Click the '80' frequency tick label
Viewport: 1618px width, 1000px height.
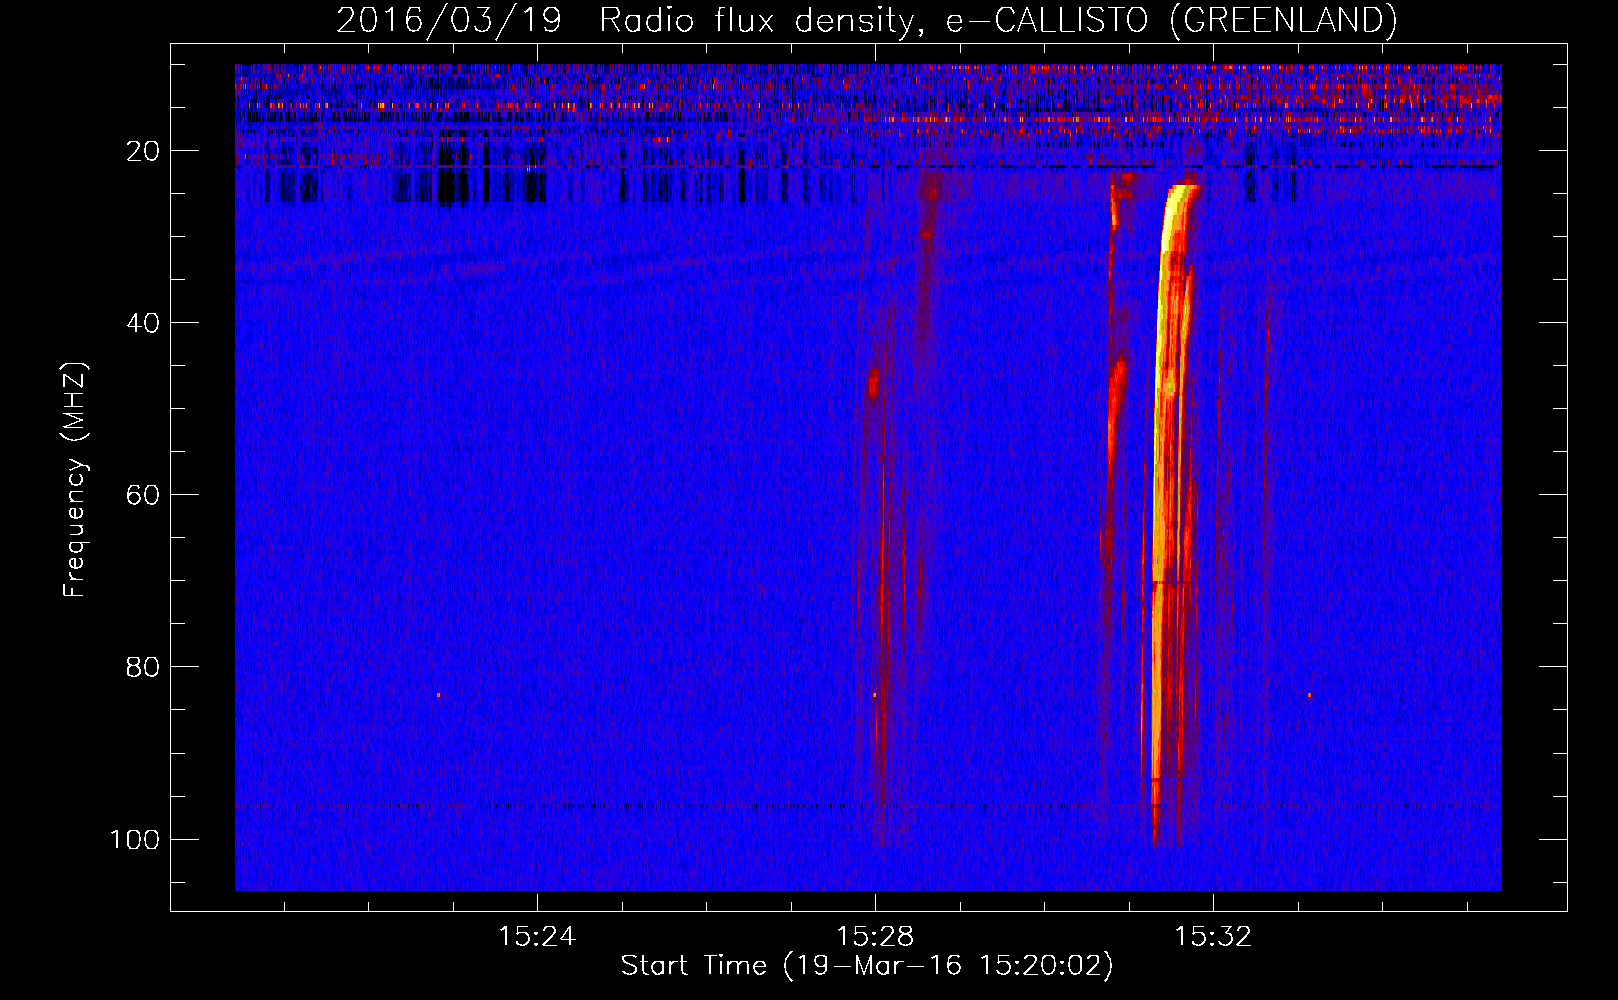(144, 667)
